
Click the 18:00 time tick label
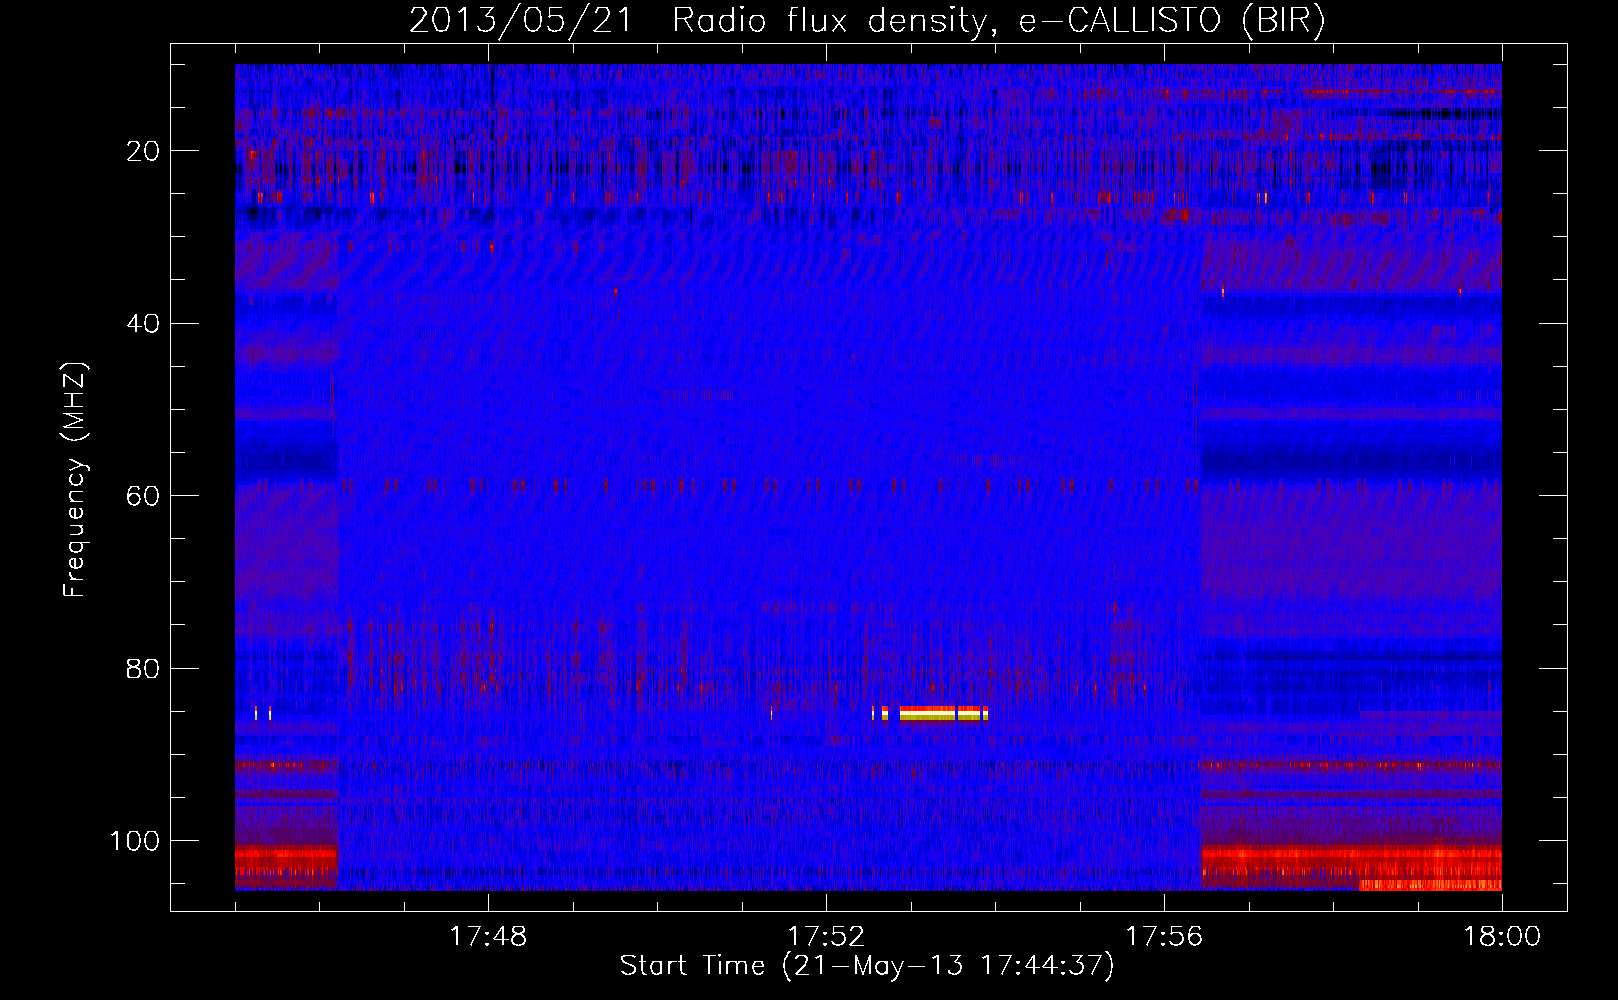coord(1502,937)
